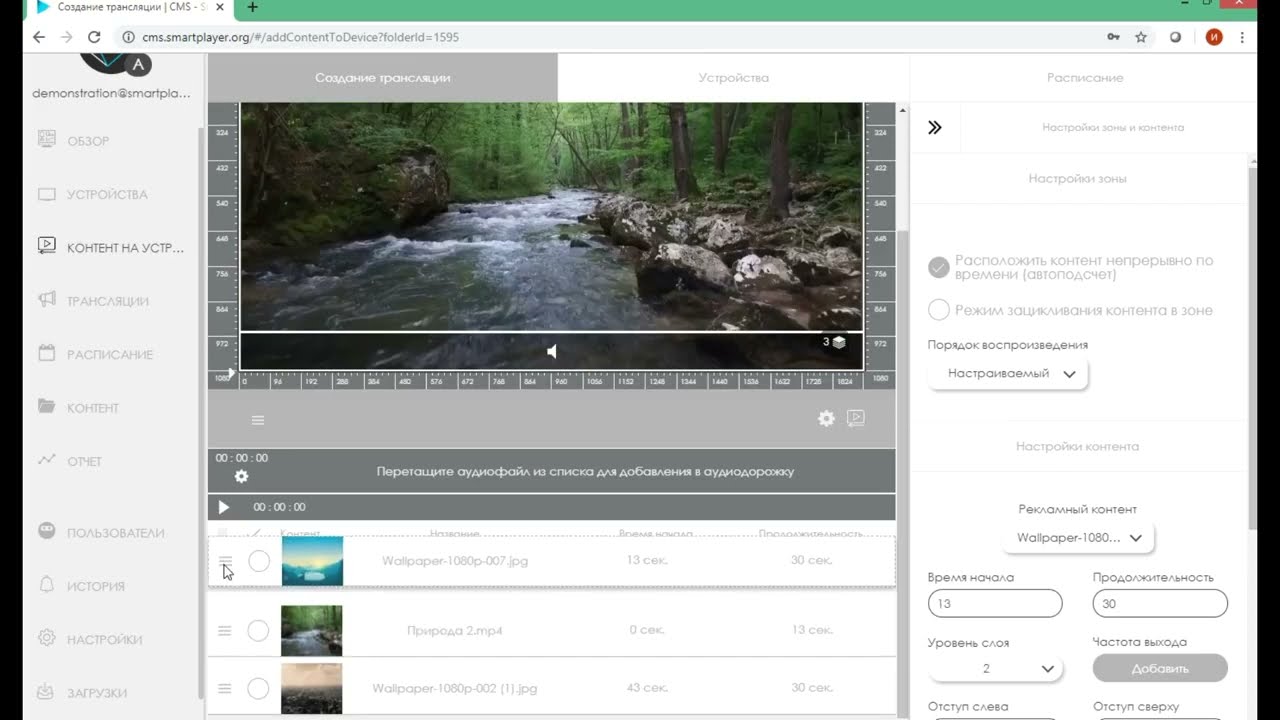The width and height of the screenshot is (1280, 720).
Task: Open the Настраиваемый playback order dropdown
Action: (1008, 373)
